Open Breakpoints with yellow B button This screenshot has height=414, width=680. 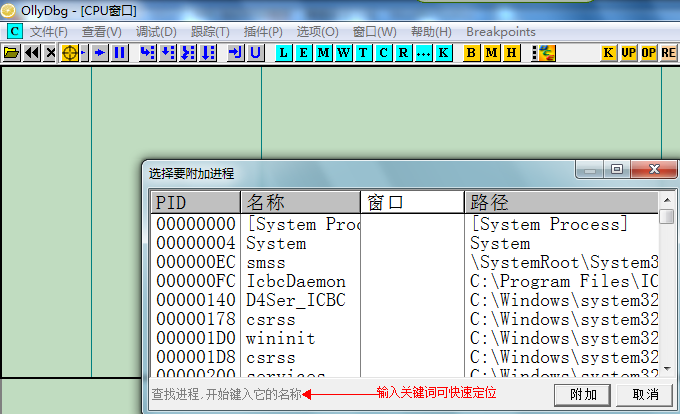click(x=471, y=53)
